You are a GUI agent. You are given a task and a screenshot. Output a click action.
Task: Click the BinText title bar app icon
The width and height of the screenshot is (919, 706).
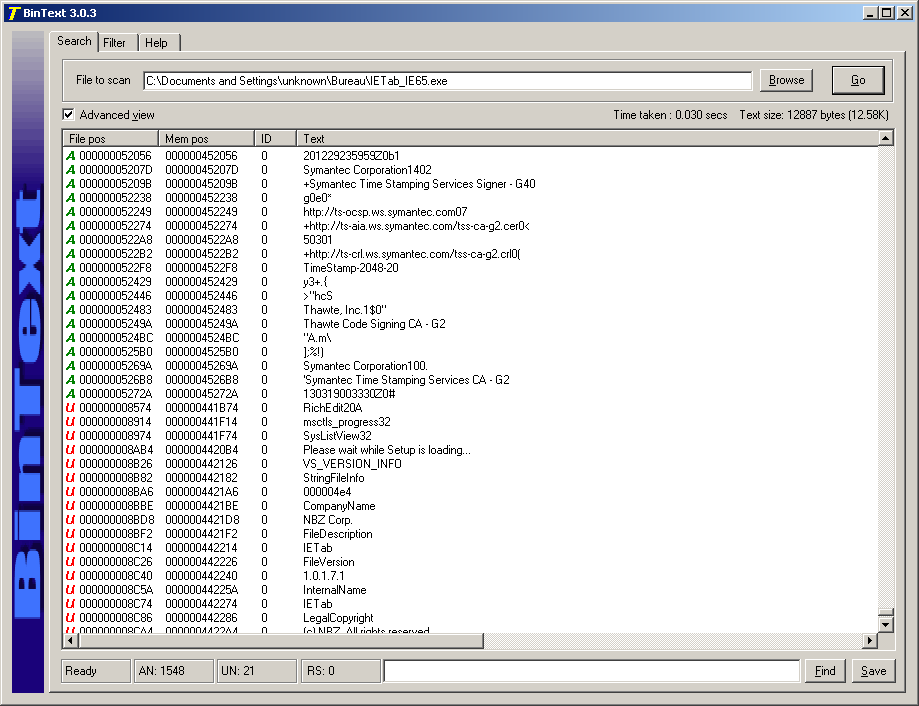tap(11, 12)
